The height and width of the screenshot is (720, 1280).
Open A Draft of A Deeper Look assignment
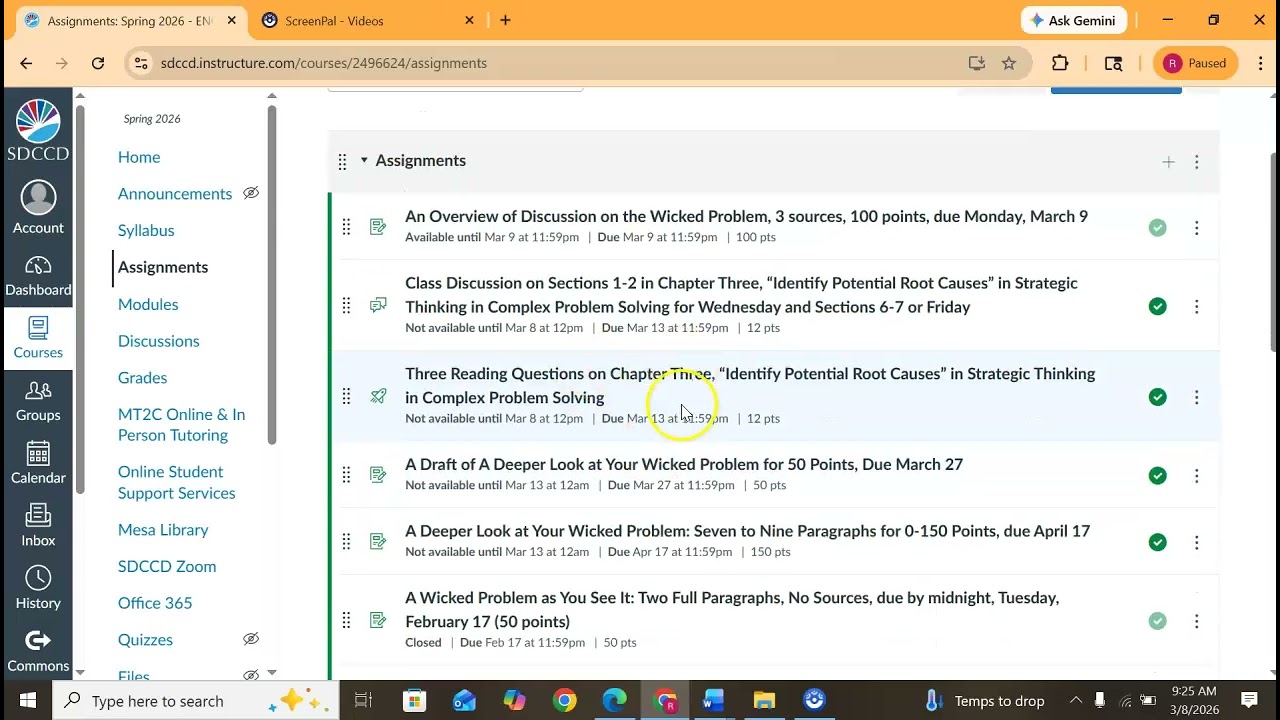684,464
